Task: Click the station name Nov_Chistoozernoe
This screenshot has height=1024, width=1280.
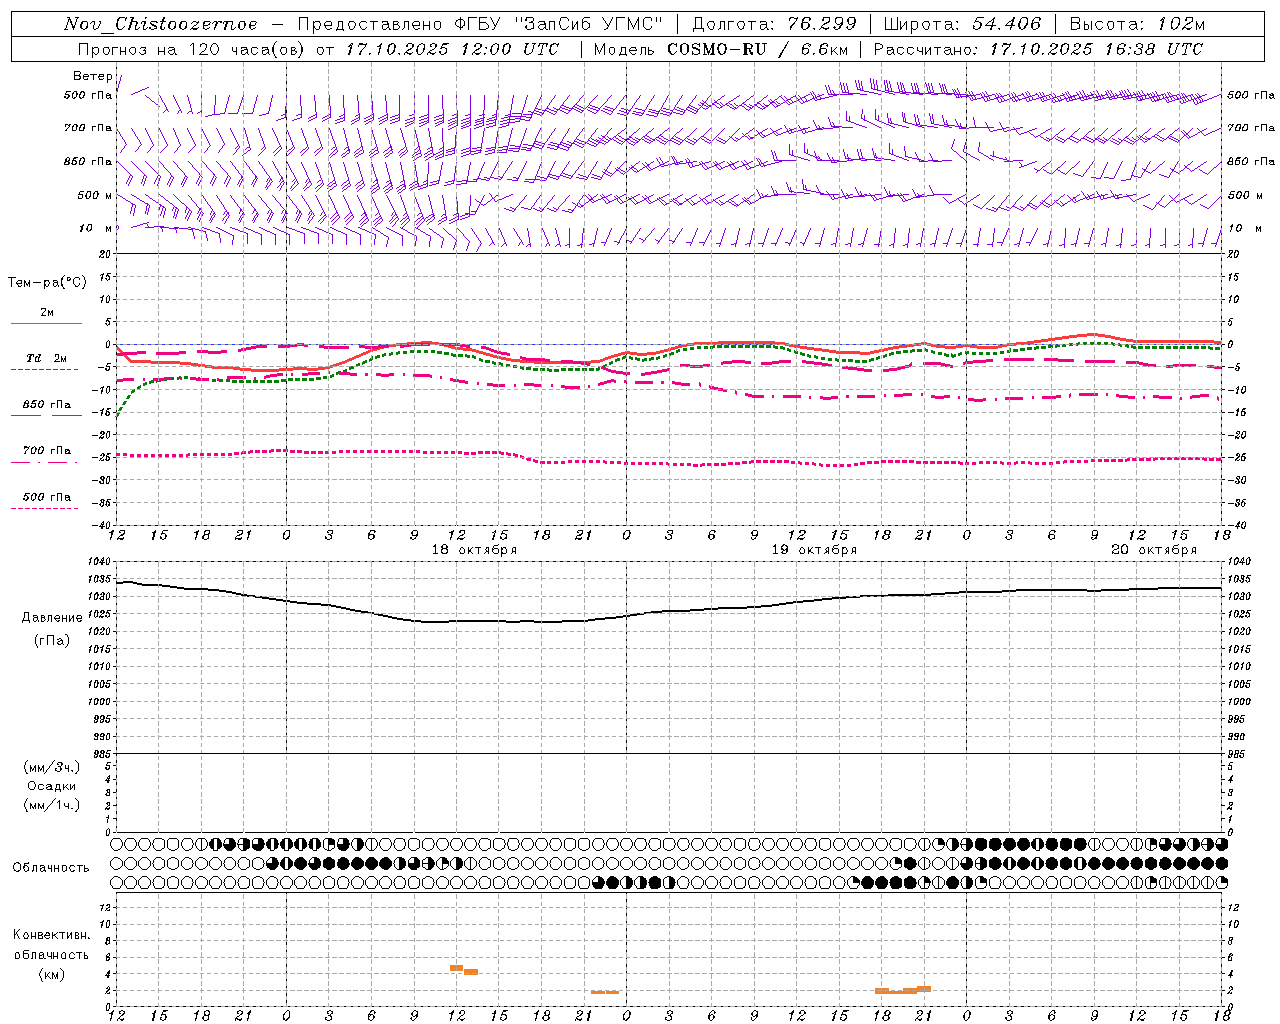Action: (x=161, y=24)
